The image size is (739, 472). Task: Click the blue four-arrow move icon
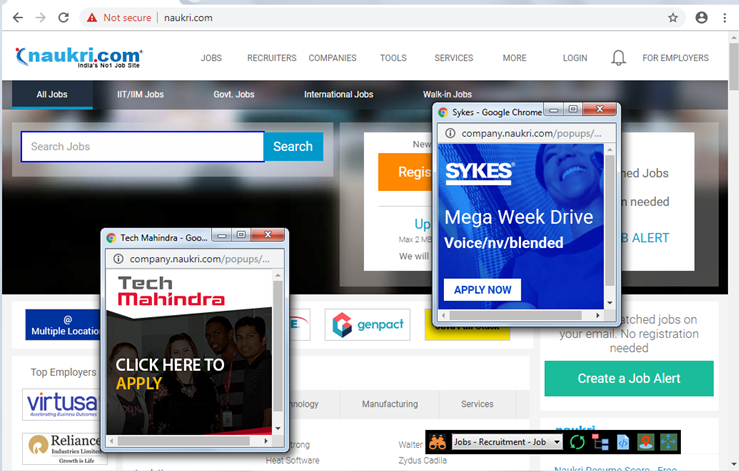[668, 442]
